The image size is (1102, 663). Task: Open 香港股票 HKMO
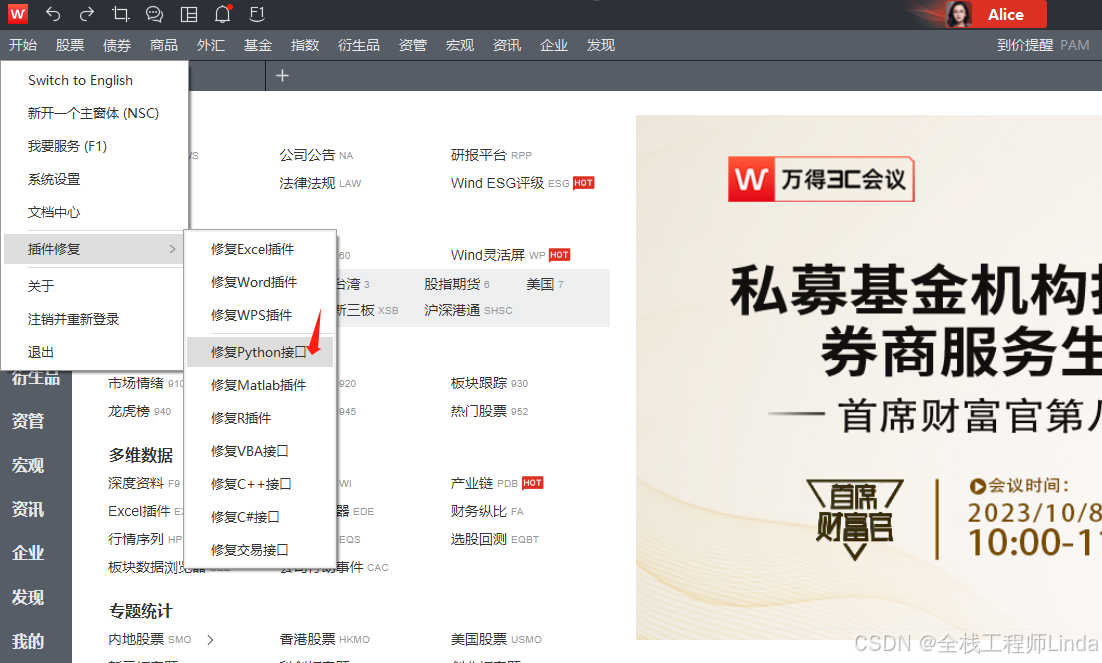(x=325, y=639)
